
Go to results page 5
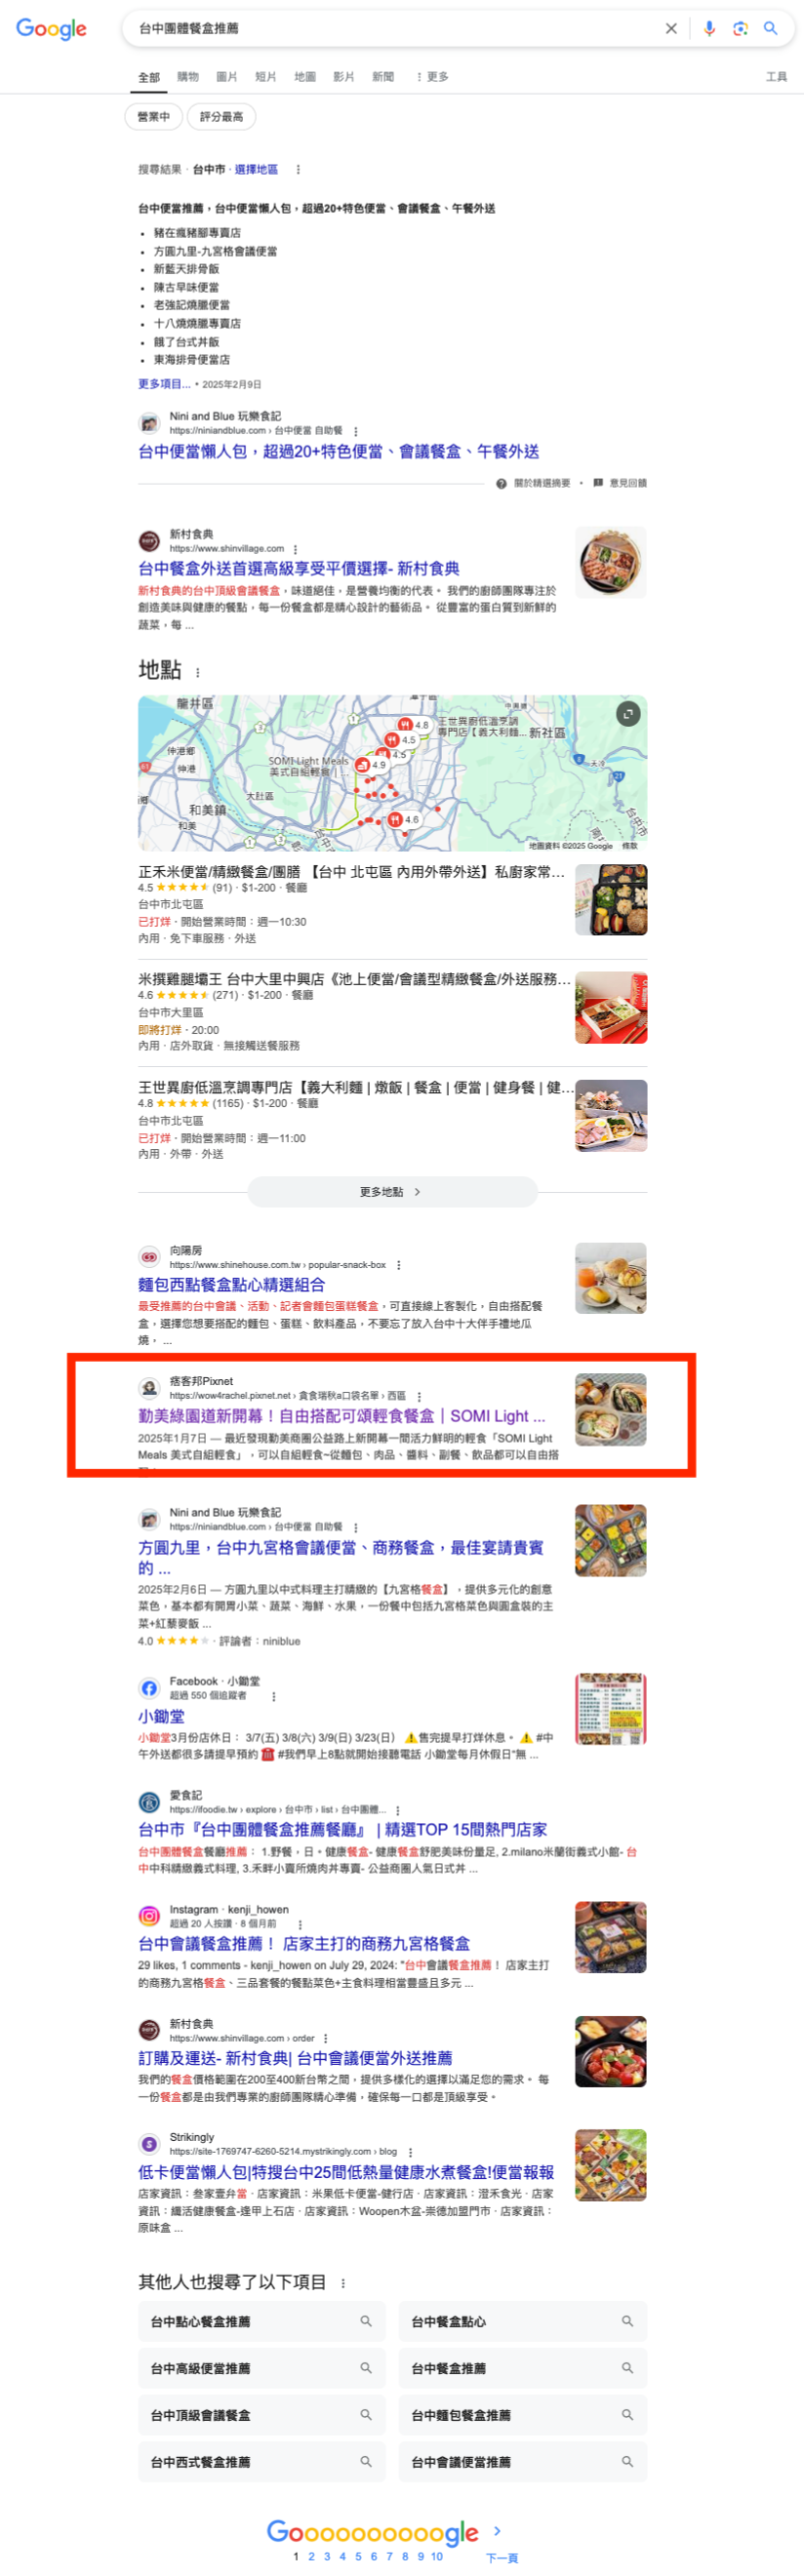tap(358, 2556)
